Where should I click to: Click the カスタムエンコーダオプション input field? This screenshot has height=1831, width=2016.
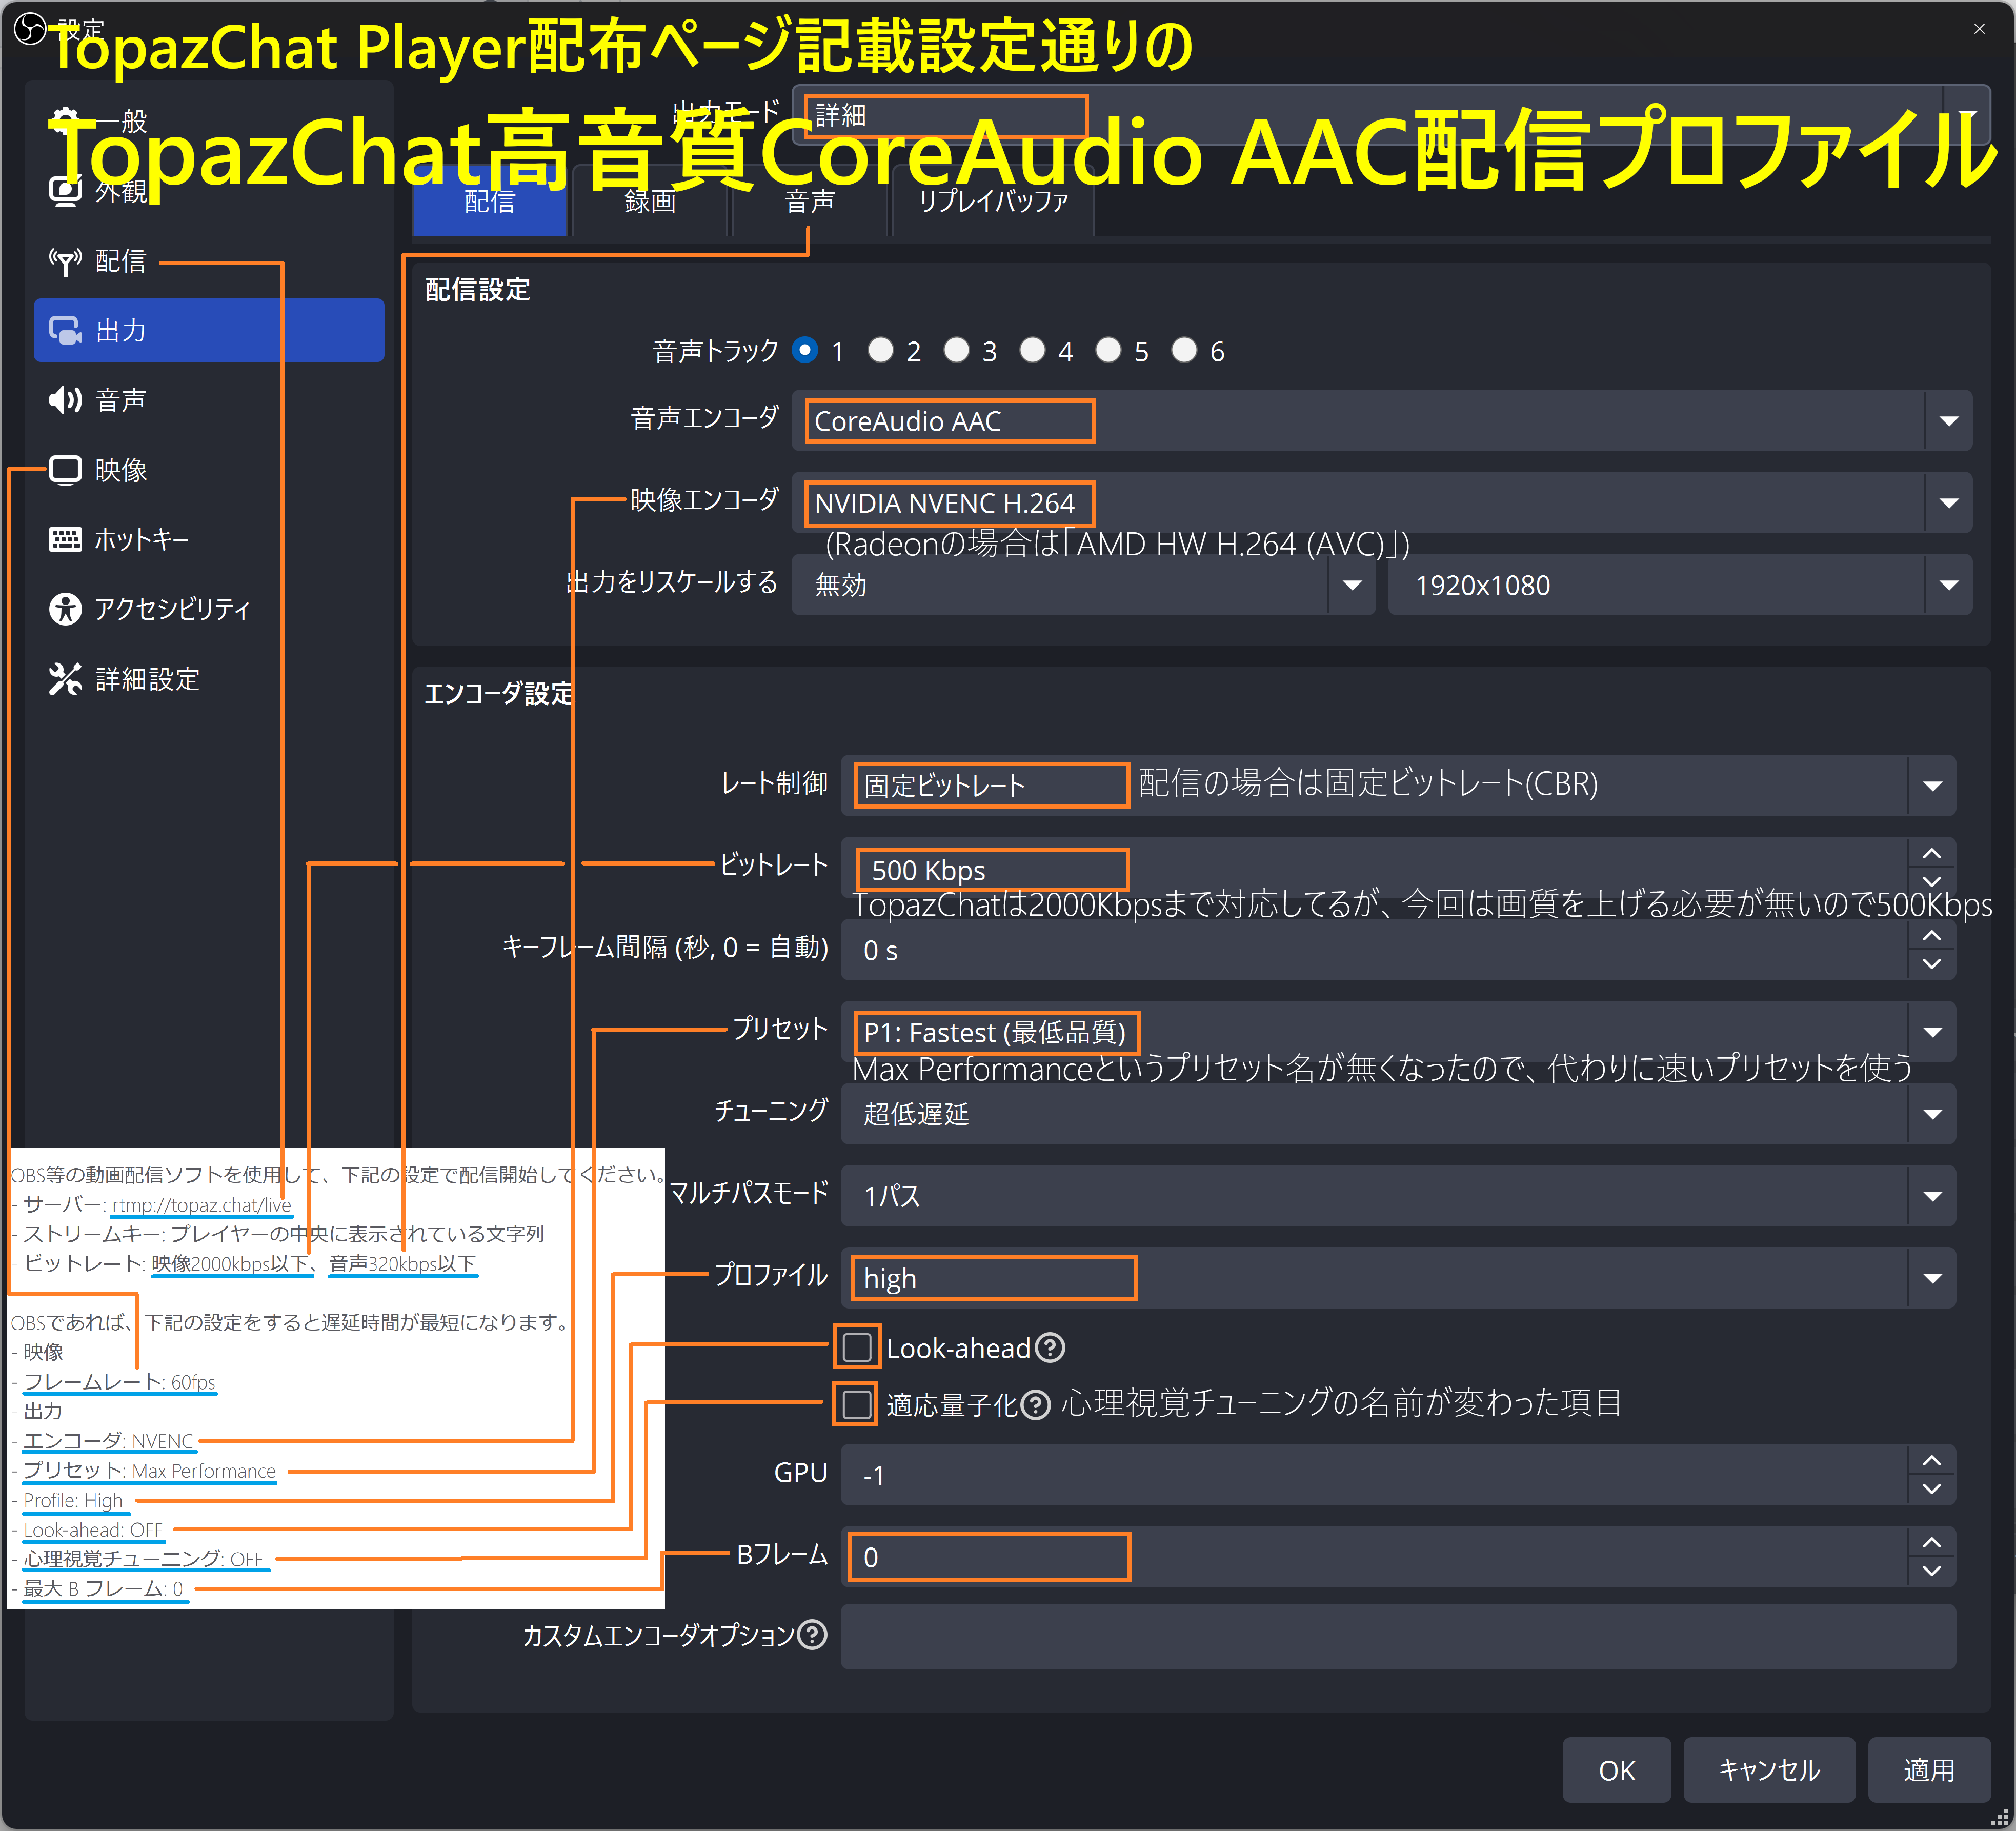(1400, 1637)
